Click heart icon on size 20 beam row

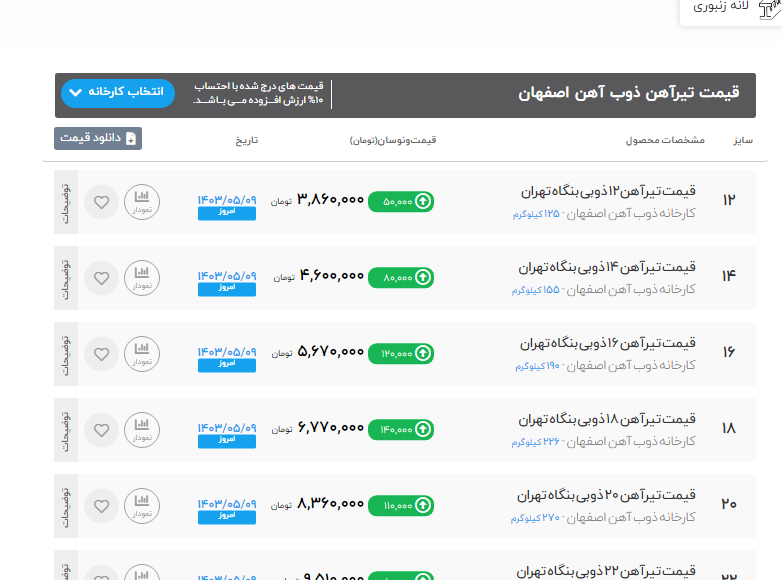coord(101,505)
